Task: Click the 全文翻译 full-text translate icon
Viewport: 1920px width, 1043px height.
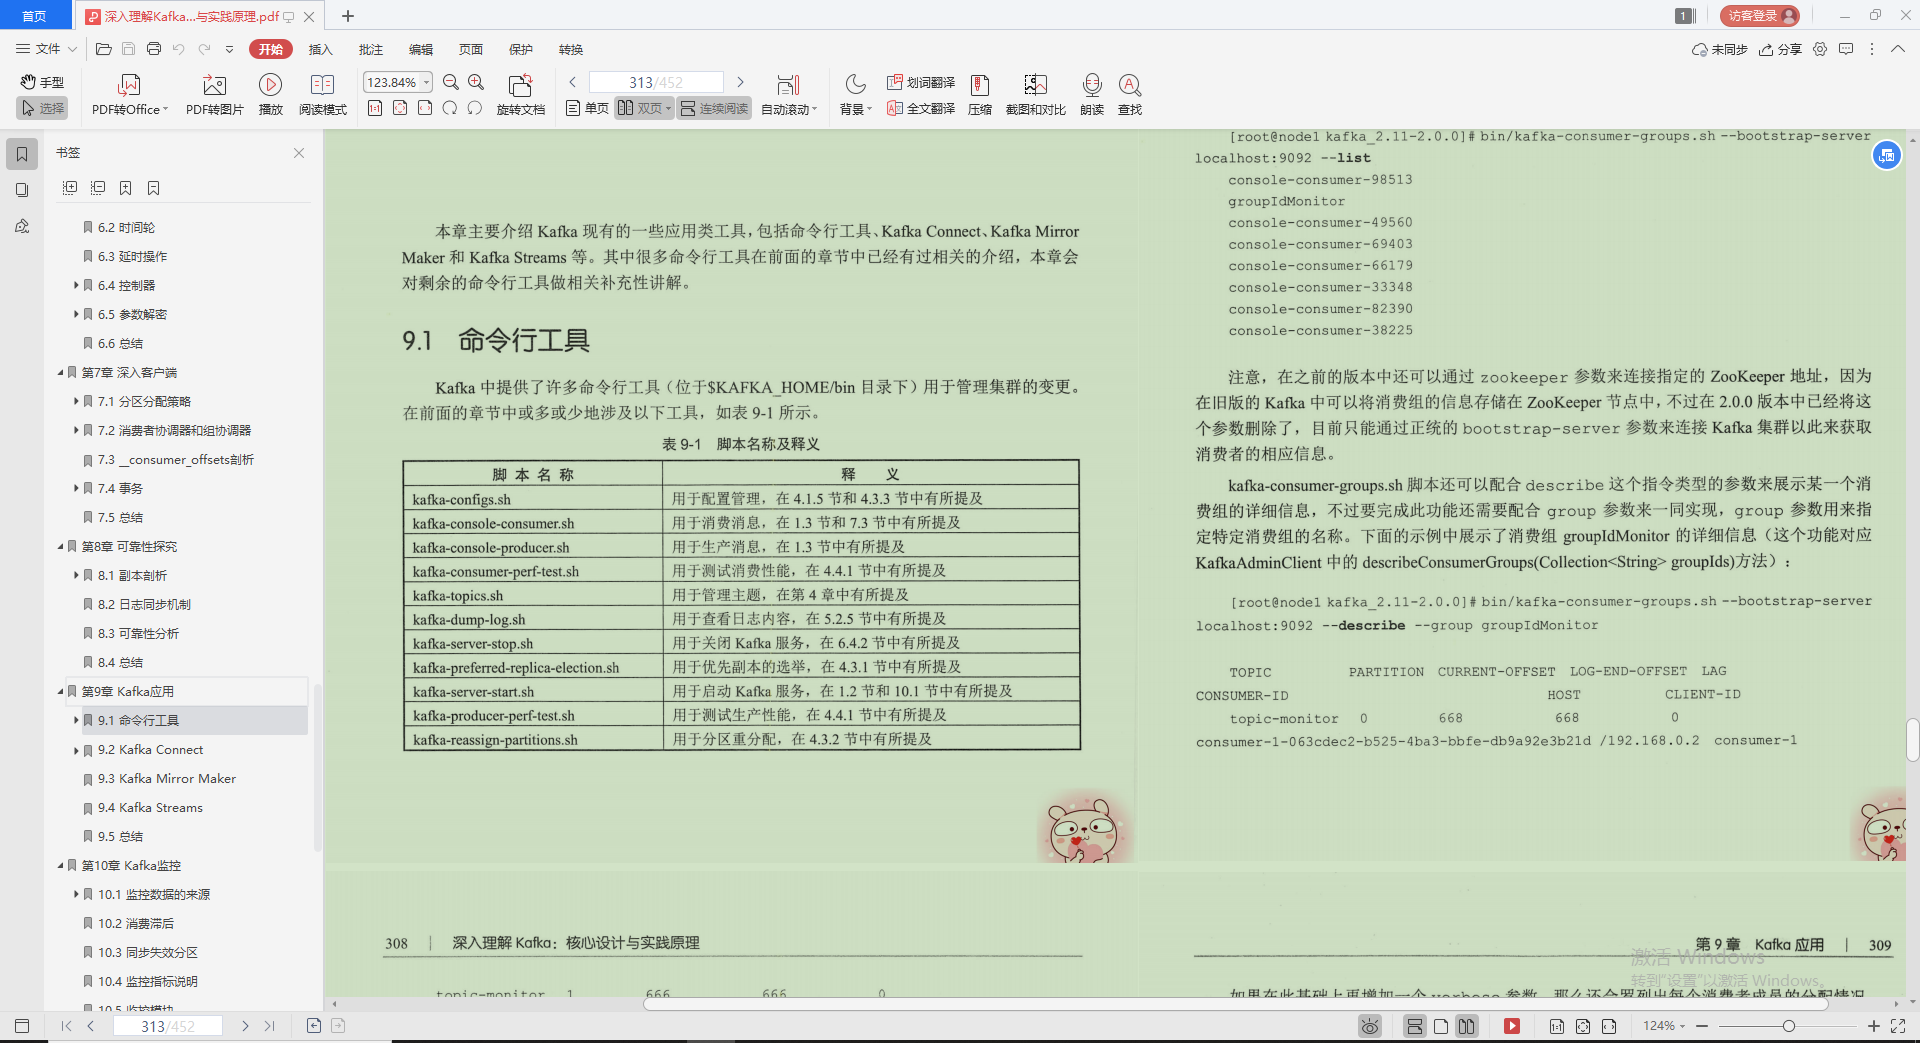Action: point(918,108)
